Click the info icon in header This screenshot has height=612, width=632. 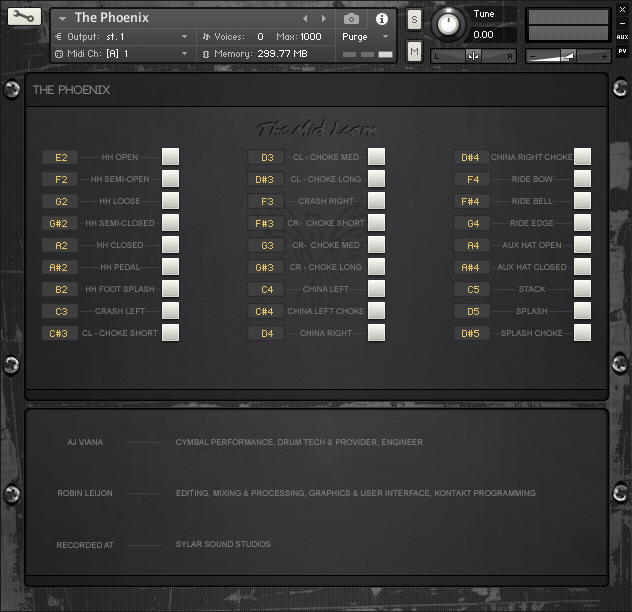point(381,18)
